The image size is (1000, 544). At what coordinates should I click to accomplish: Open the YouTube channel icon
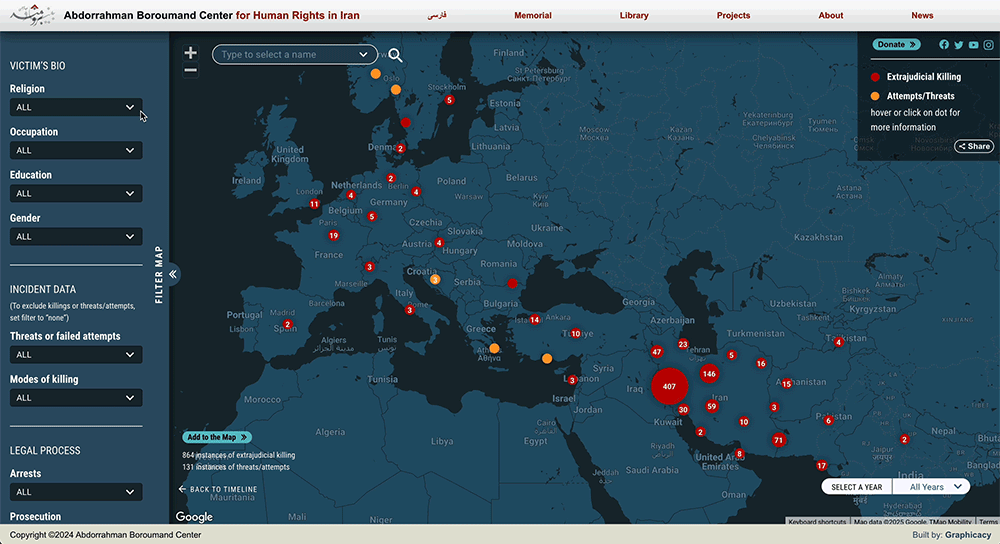pyautogui.click(x=973, y=45)
